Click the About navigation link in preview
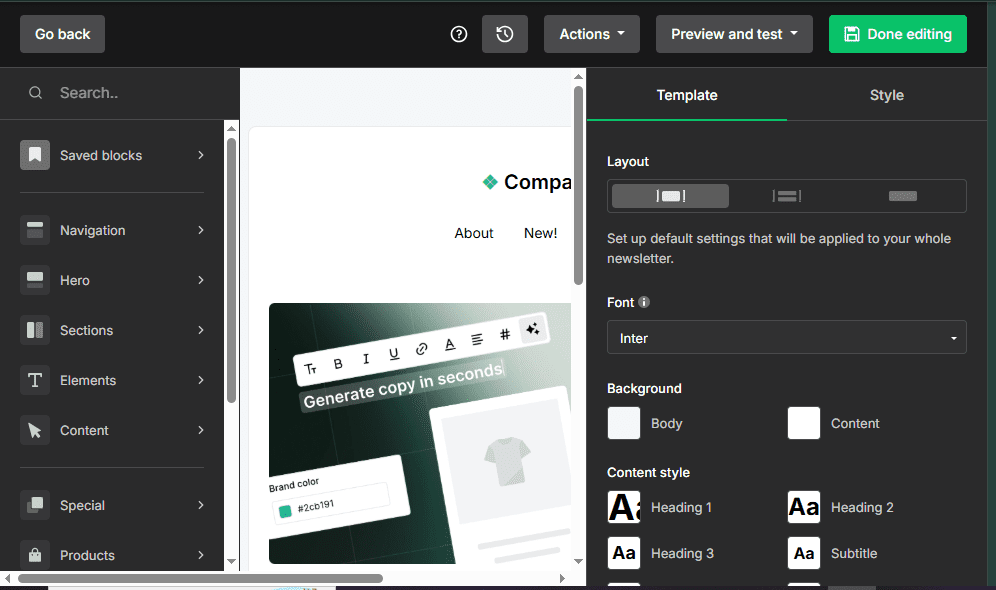Image resolution: width=996 pixels, height=590 pixels. [x=474, y=233]
